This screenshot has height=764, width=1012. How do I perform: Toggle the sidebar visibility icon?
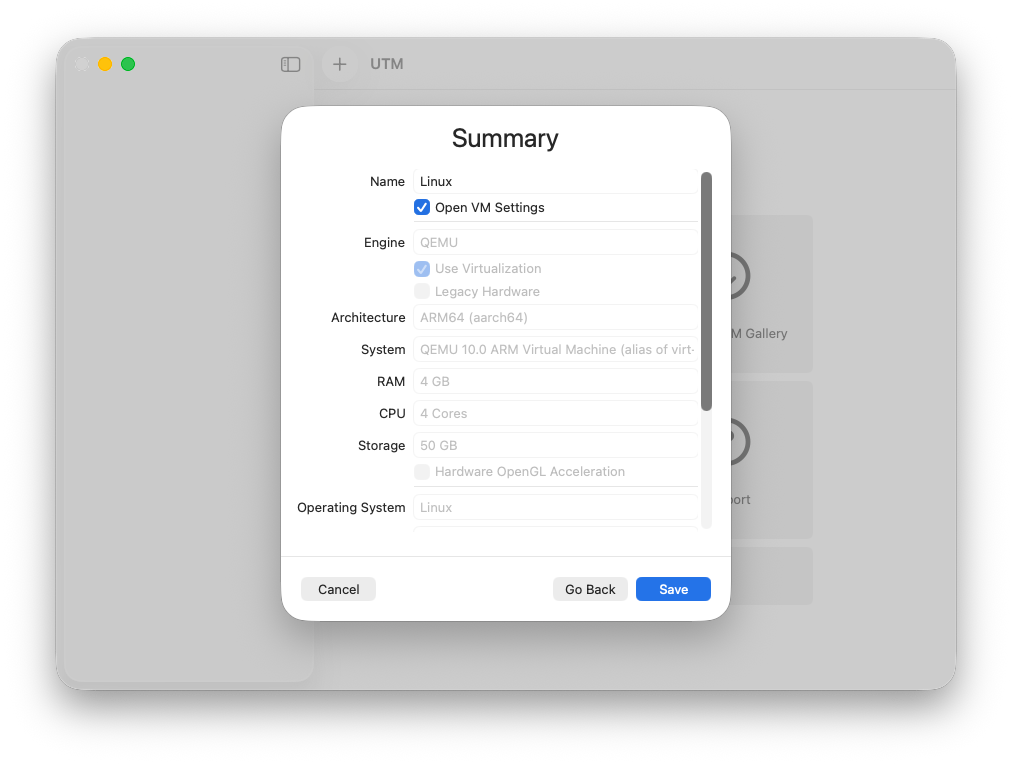291,64
